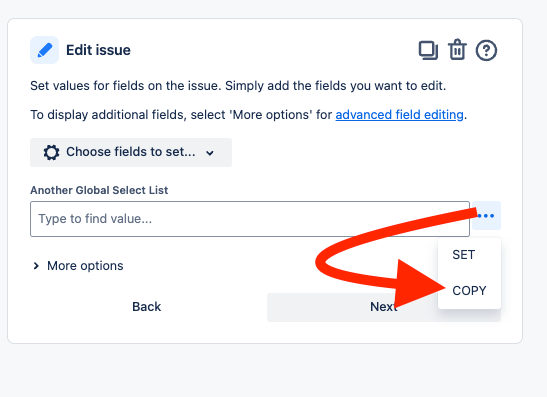Focus the Type to find value field
Image resolution: width=547 pixels, height=397 pixels.
(x=250, y=219)
